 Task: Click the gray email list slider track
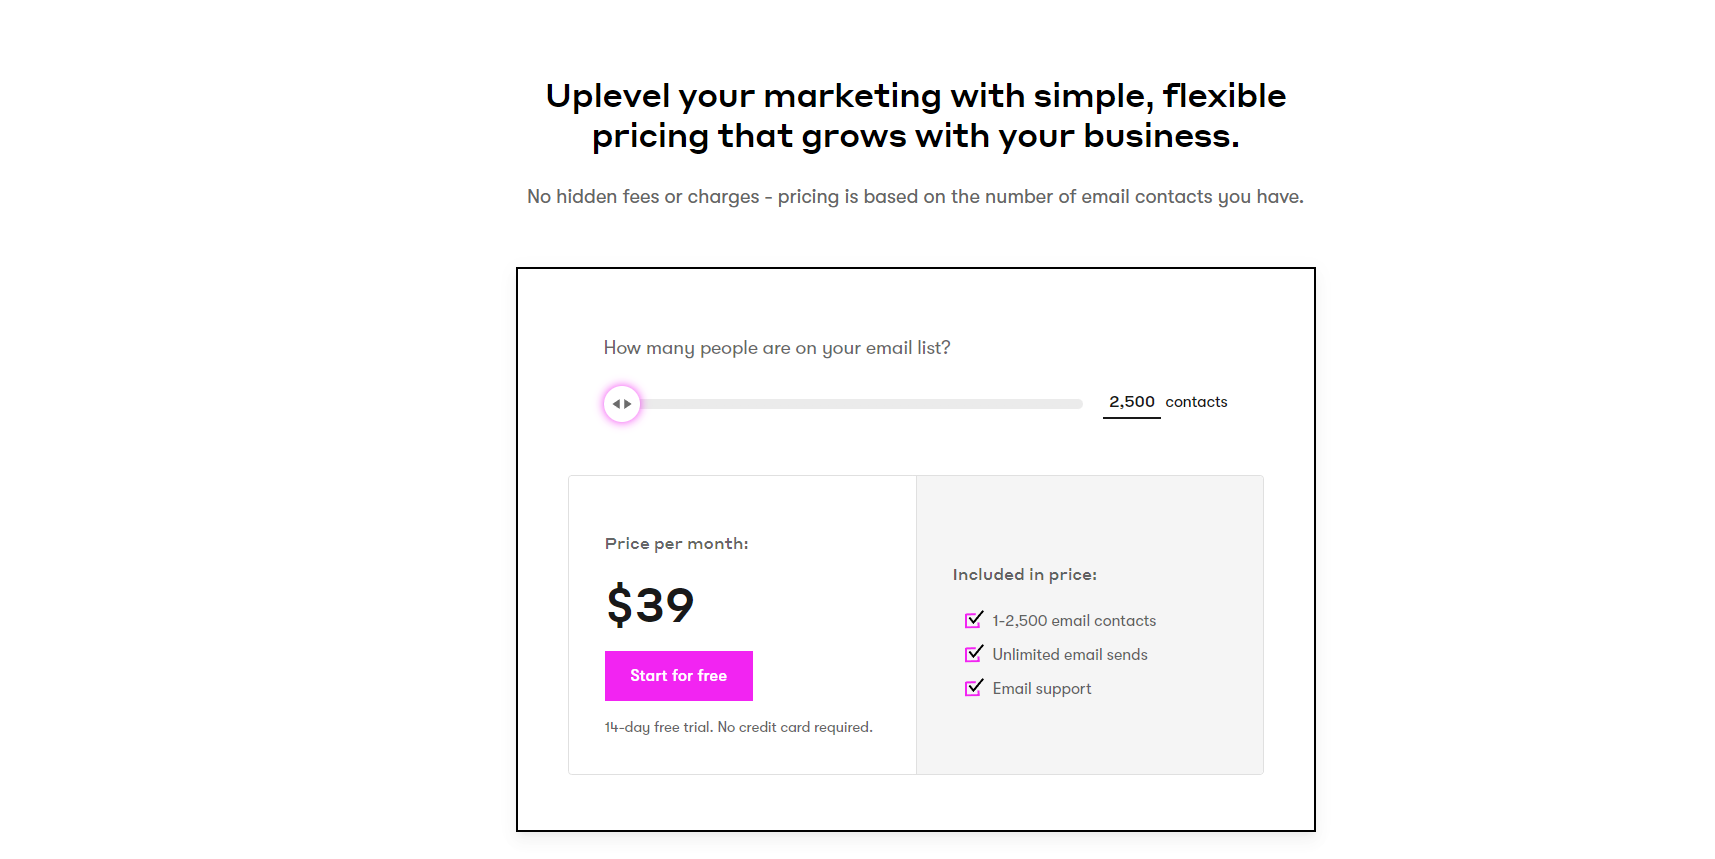coord(860,404)
